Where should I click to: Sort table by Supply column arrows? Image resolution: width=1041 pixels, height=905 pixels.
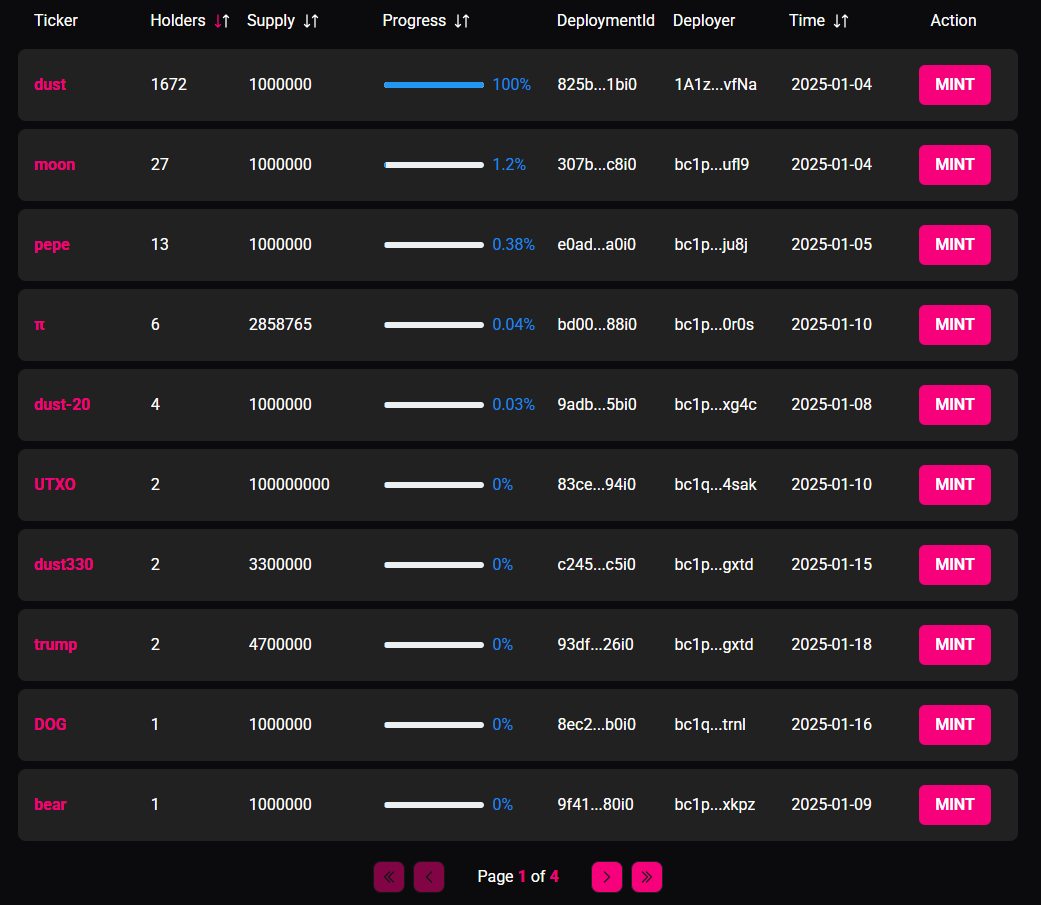pyautogui.click(x=311, y=21)
